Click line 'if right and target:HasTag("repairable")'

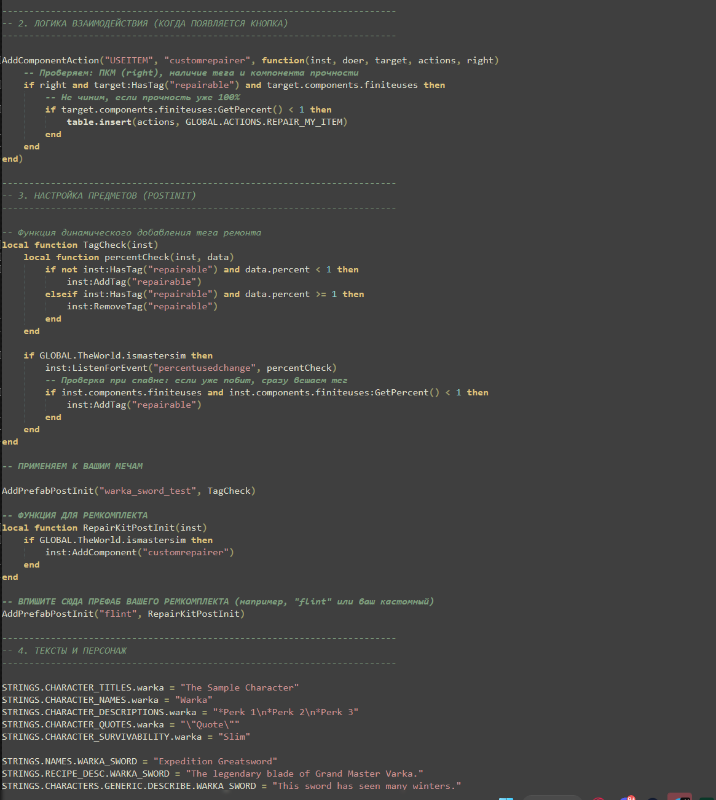click(x=234, y=85)
